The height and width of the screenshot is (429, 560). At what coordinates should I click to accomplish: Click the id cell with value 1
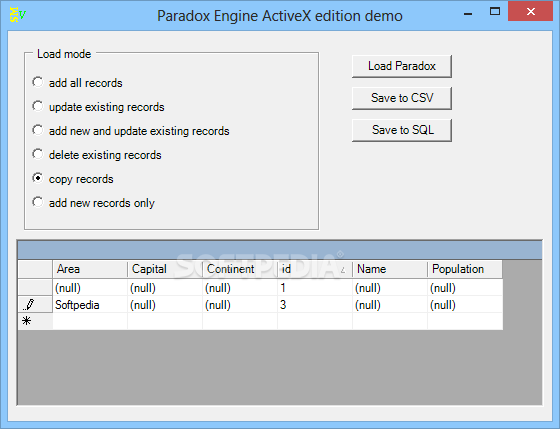pyautogui.click(x=315, y=288)
